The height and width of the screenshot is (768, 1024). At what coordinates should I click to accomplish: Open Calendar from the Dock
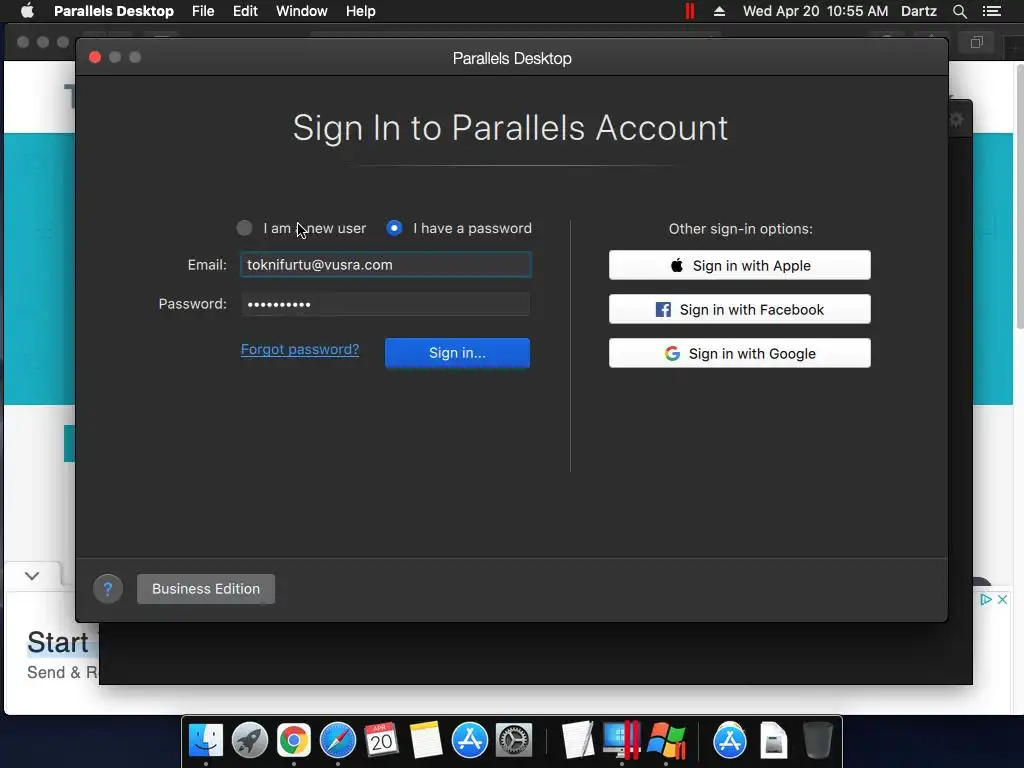[x=381, y=741]
